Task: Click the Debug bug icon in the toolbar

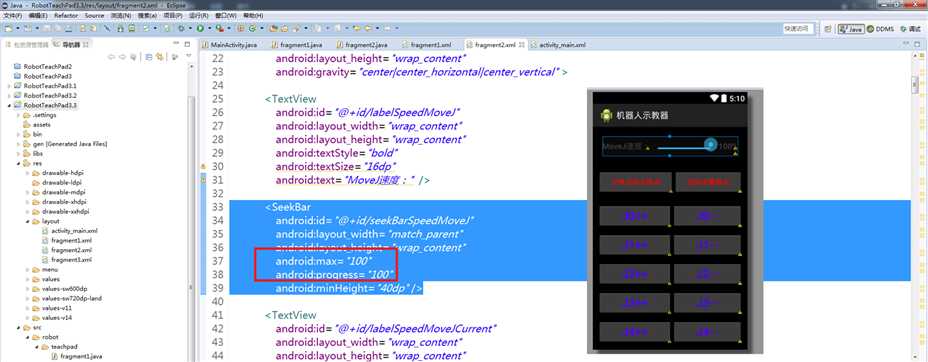Action: click(181, 28)
